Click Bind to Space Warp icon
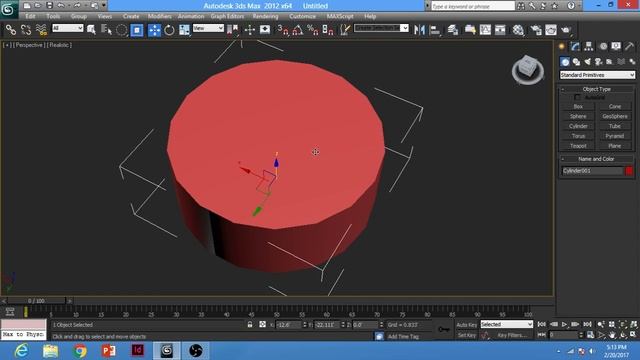This screenshot has width=640, height=360. click(41, 30)
